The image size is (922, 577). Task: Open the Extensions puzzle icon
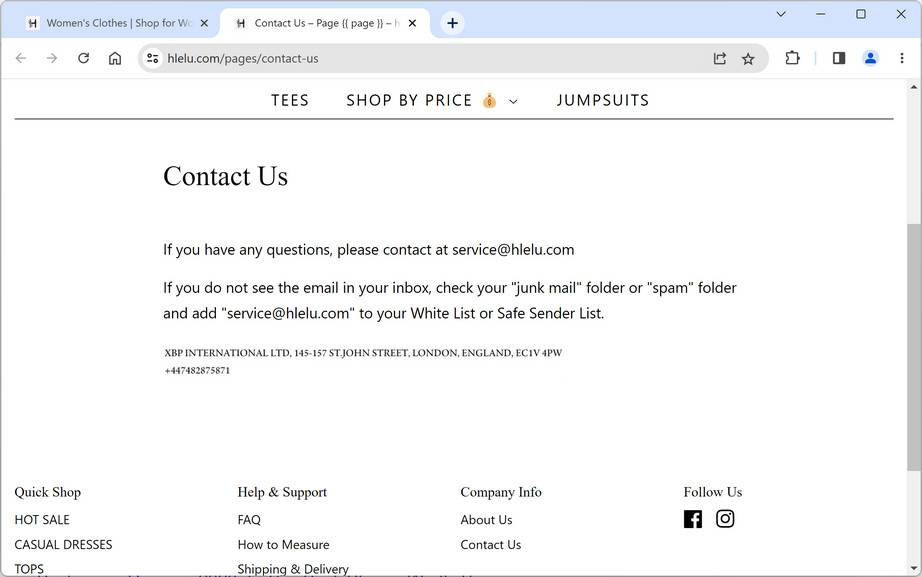click(792, 58)
